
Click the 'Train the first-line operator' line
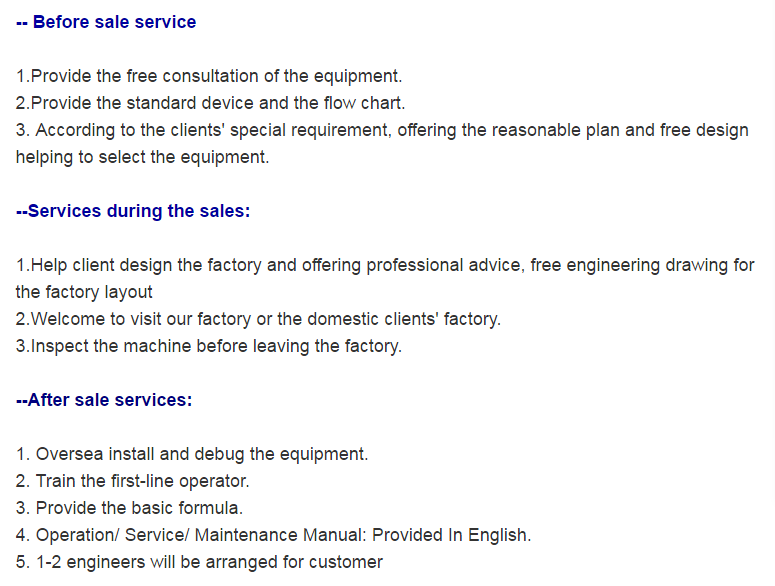(x=132, y=481)
